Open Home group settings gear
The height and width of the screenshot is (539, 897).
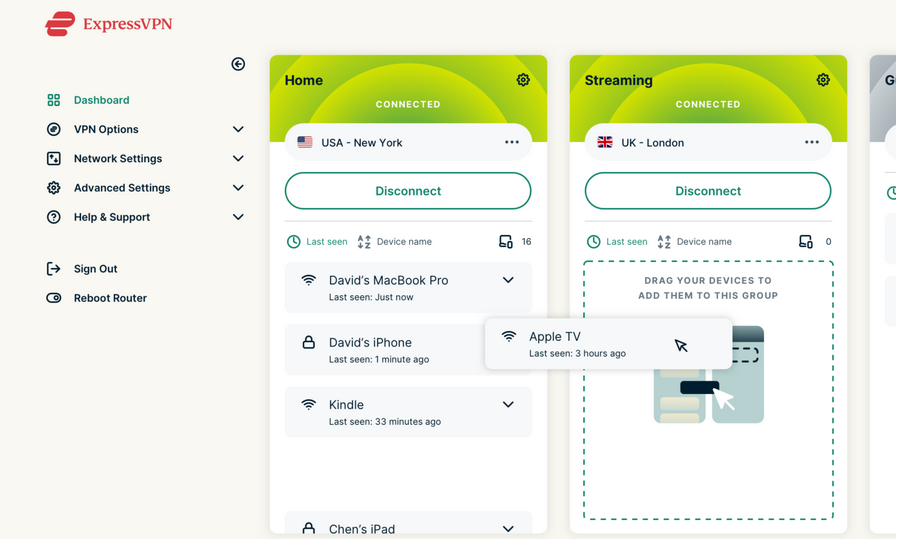tap(523, 80)
